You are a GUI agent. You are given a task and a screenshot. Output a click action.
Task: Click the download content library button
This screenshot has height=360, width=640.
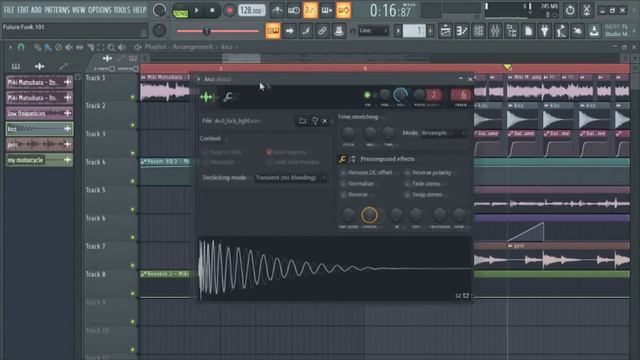pos(594,31)
